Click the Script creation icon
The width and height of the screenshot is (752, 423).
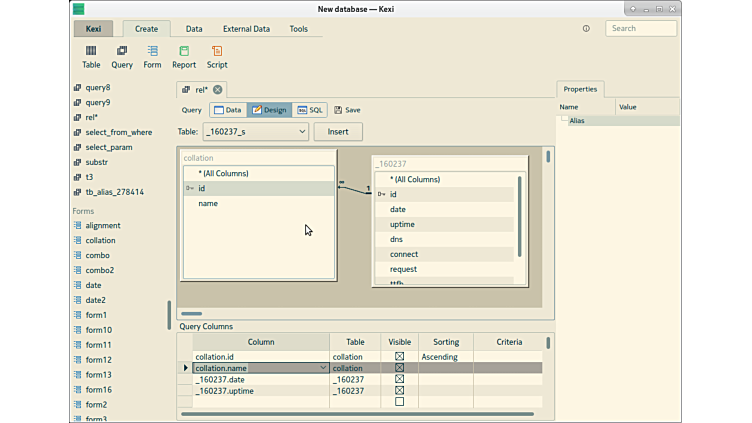pos(217,56)
